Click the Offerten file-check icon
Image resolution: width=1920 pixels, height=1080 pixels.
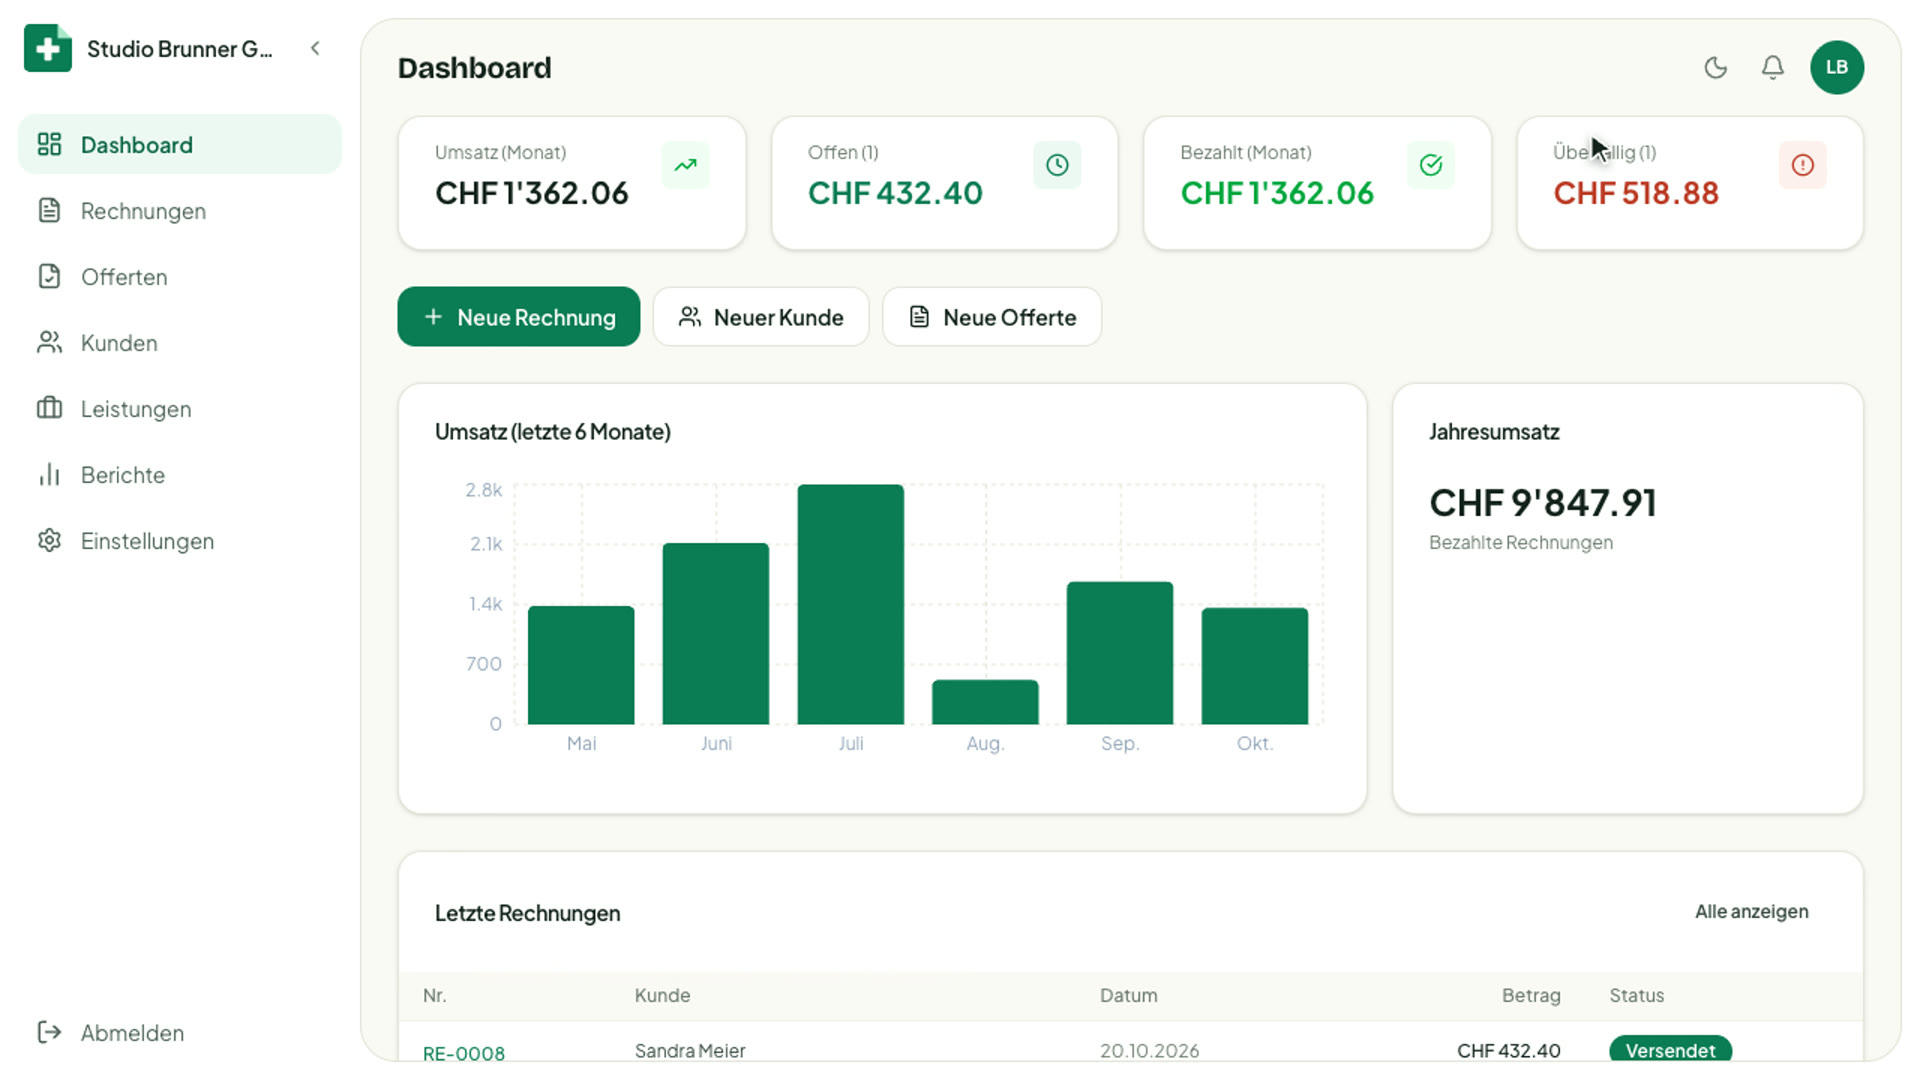tap(49, 277)
